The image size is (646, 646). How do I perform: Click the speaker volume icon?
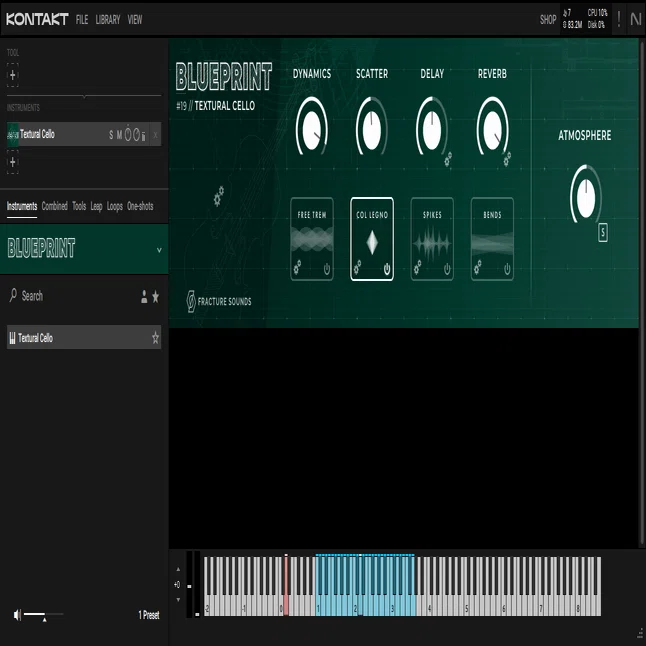[x=17, y=615]
